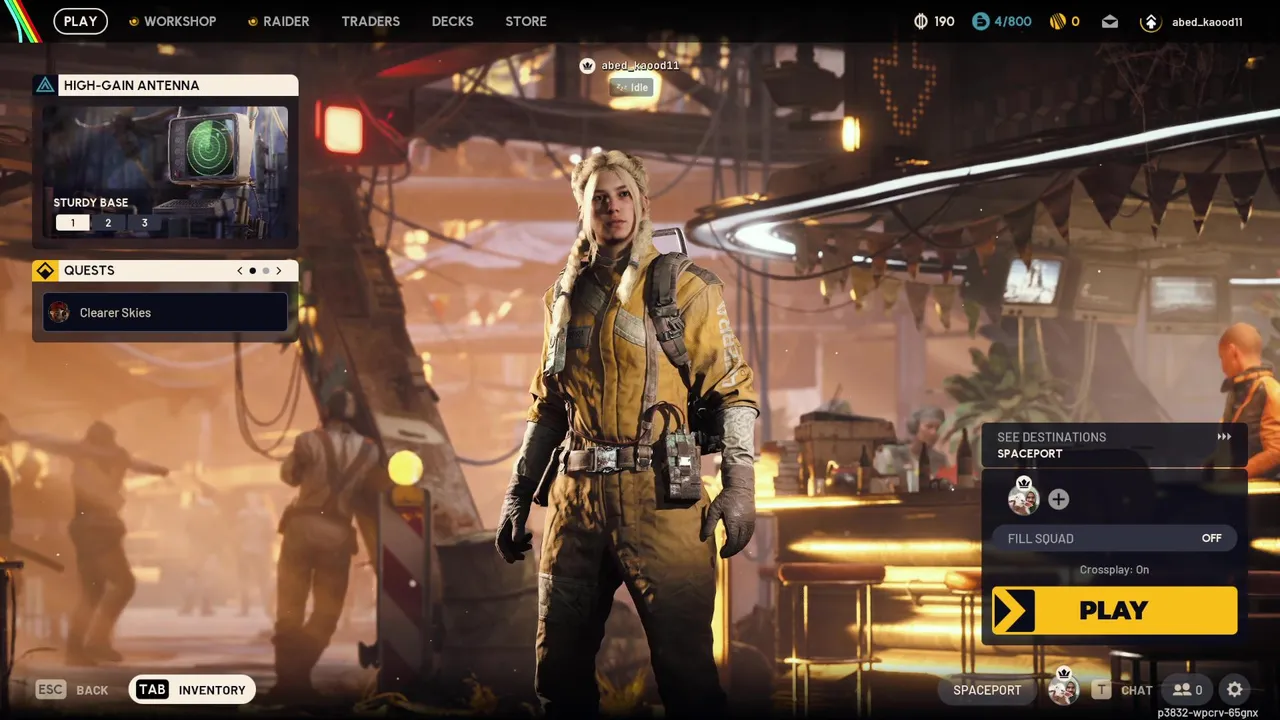Open See Destinations Spaceport selector

[1114, 445]
